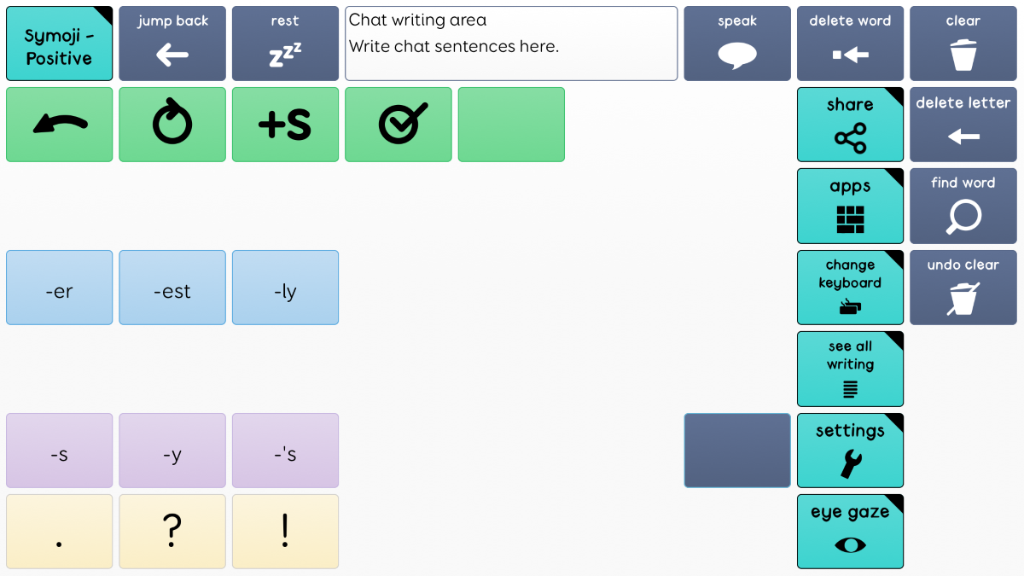Open the apps grid
Image resolution: width=1024 pixels, height=576 pixels.
[x=850, y=206]
